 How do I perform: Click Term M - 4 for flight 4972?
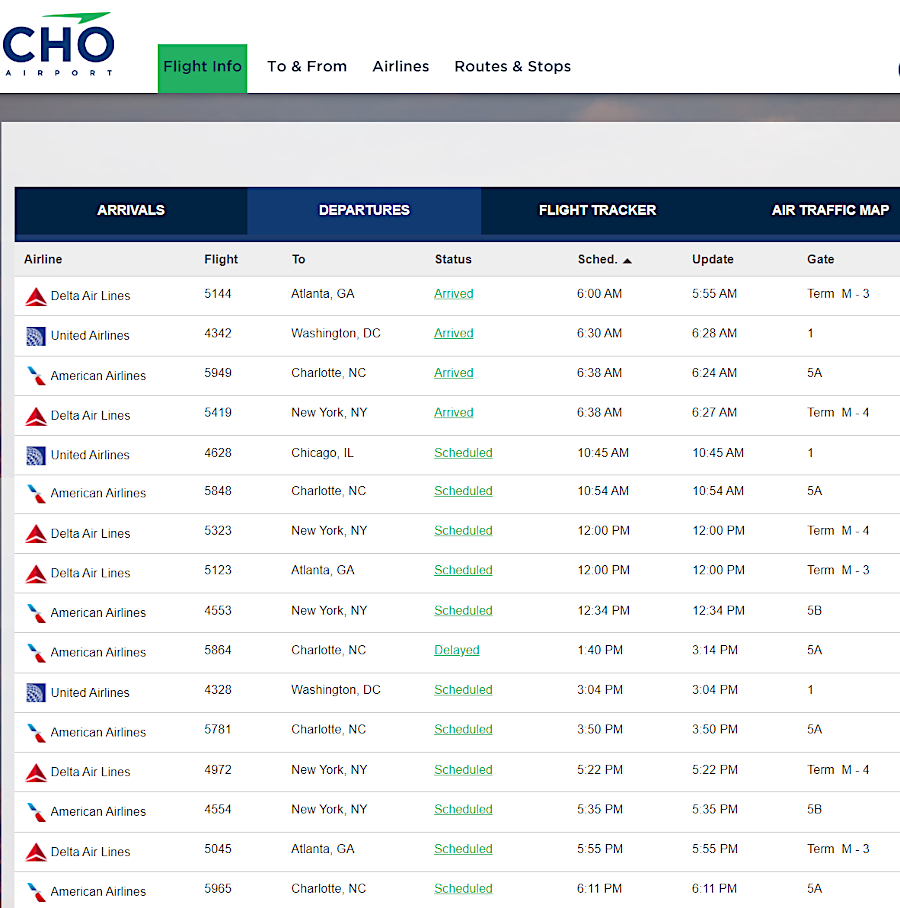click(838, 770)
